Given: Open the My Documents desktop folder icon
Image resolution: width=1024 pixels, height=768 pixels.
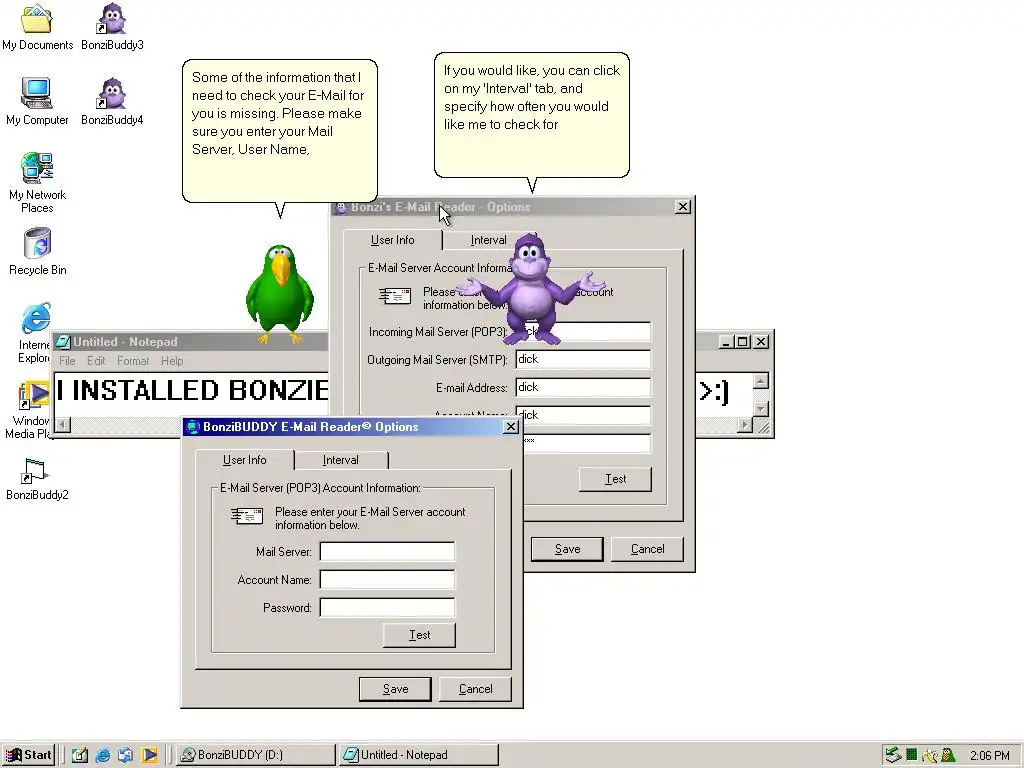Looking at the screenshot, I should tap(37, 19).
